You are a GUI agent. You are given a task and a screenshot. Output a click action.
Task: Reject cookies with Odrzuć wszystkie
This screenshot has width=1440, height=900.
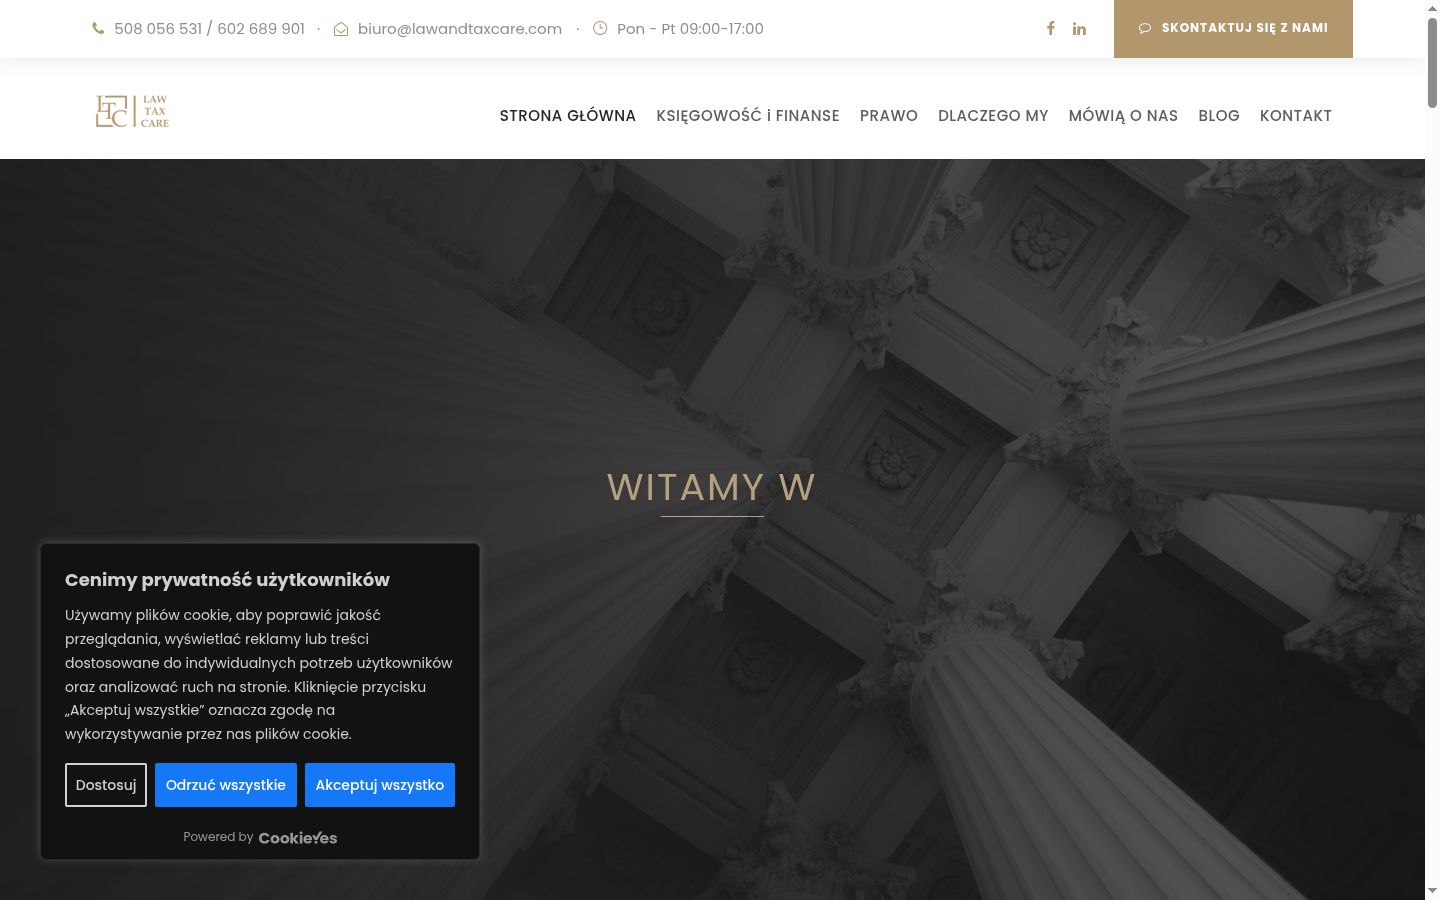226,785
